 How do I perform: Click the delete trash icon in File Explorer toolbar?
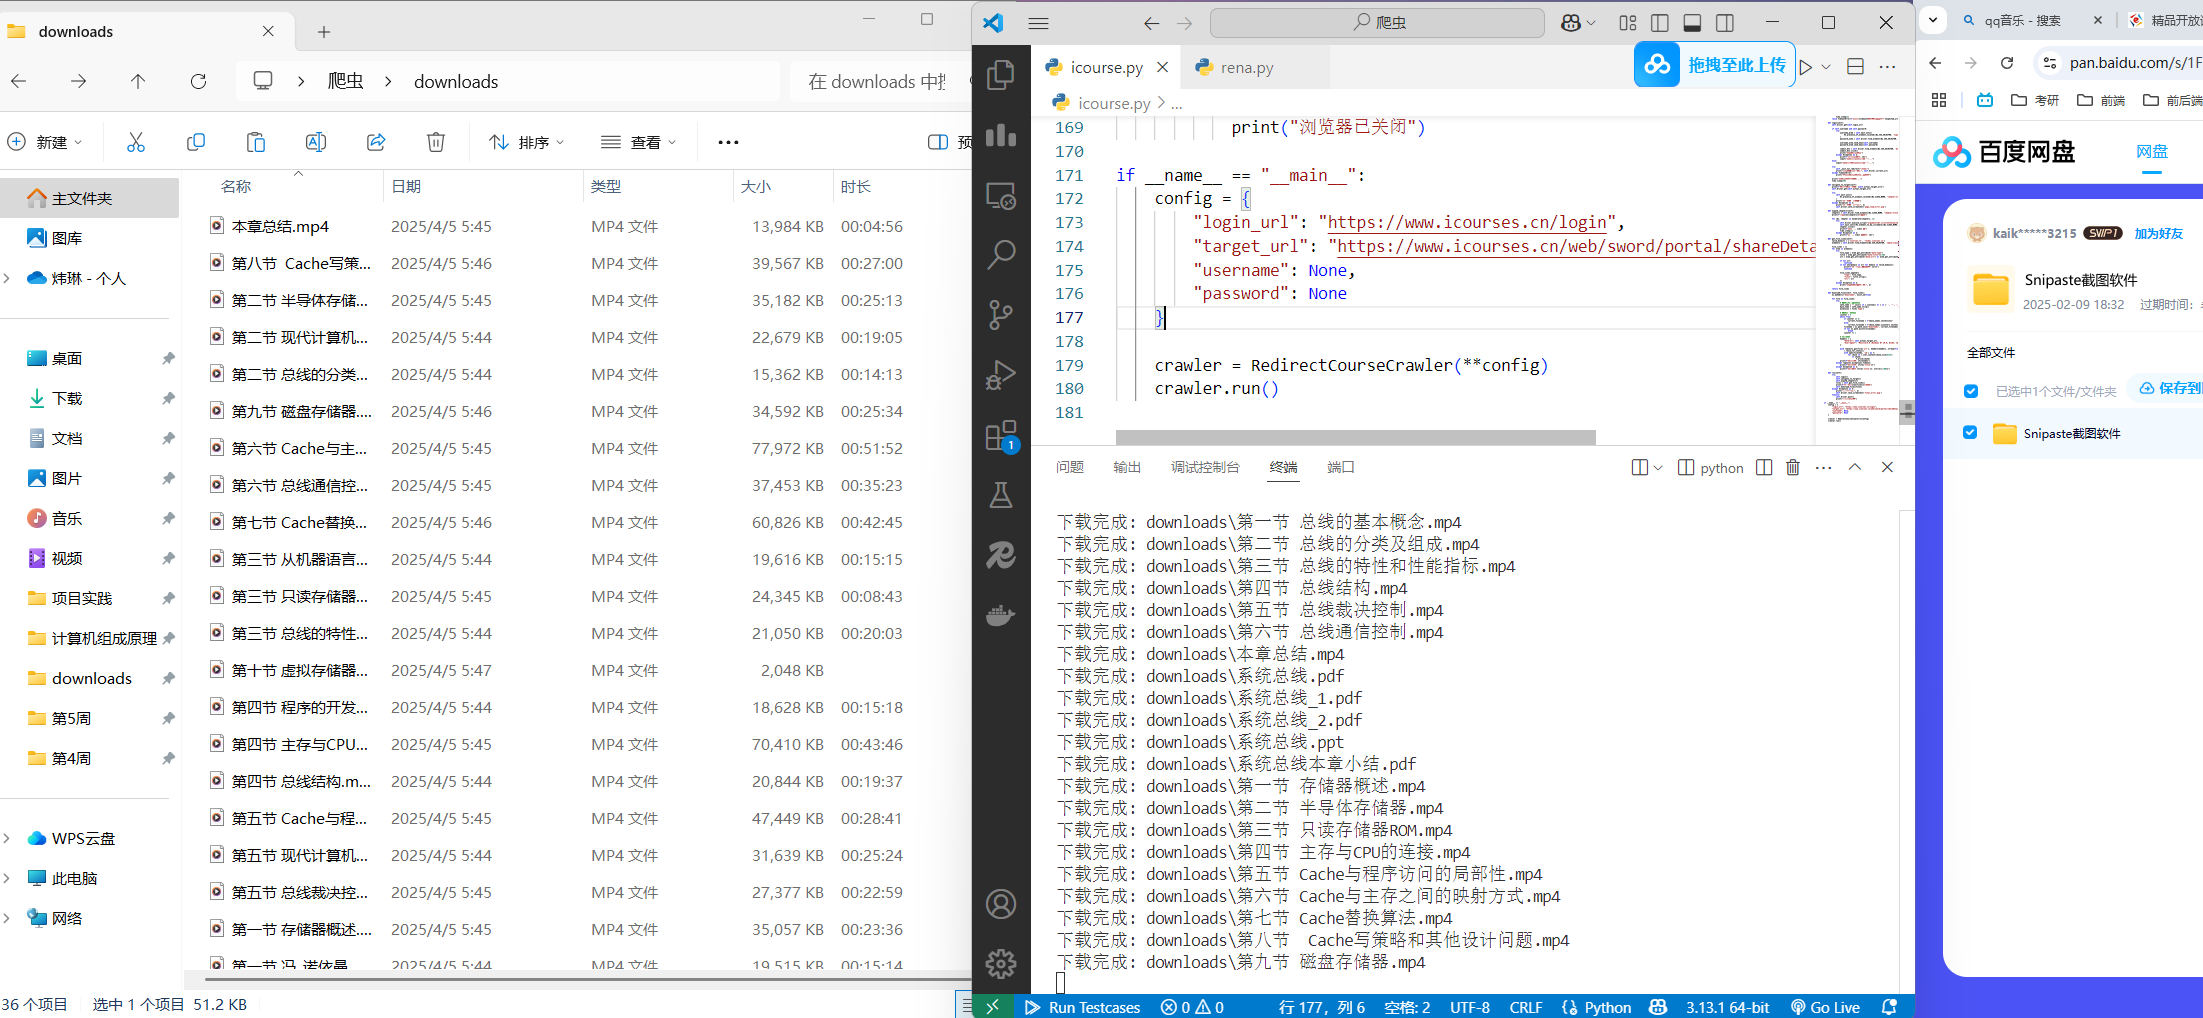coord(436,142)
